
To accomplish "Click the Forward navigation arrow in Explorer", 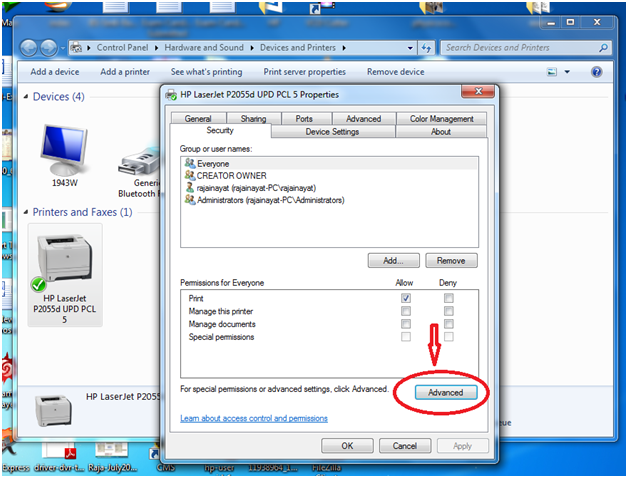I will pyautogui.click(x=49, y=48).
